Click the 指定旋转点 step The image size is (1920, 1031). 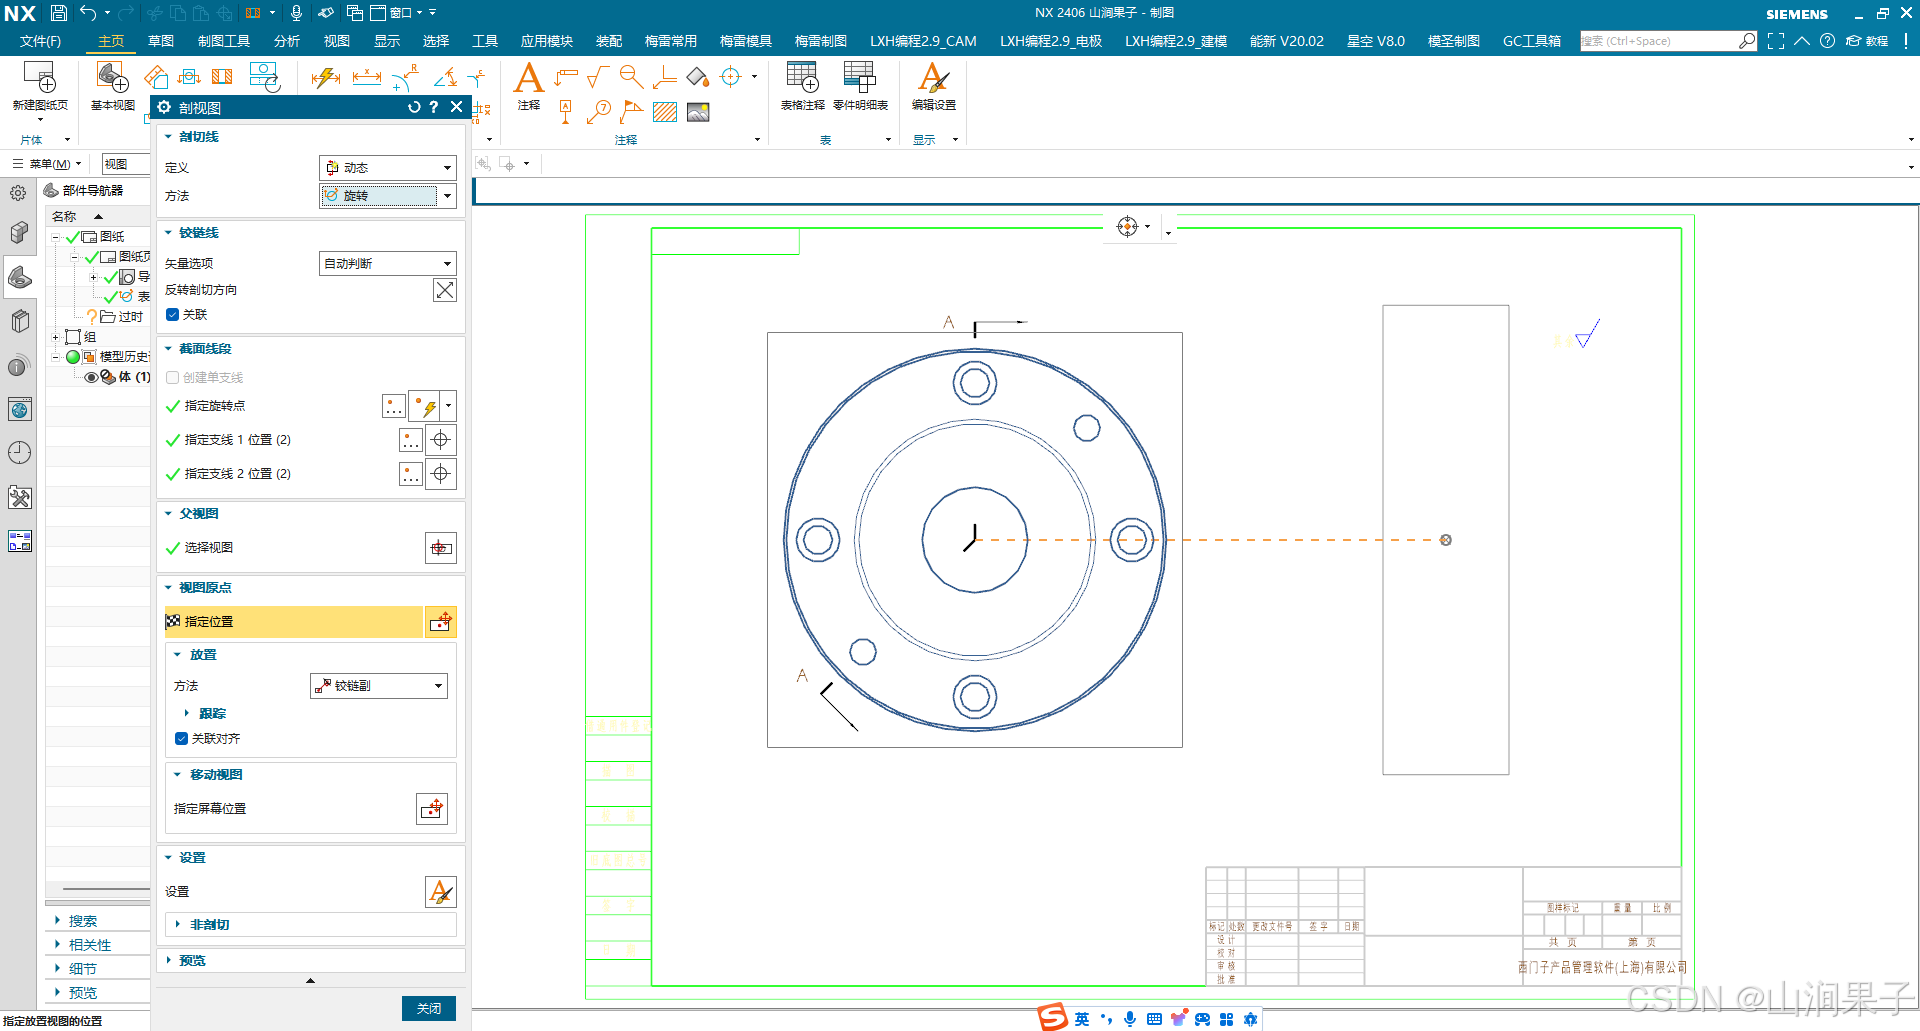215,406
